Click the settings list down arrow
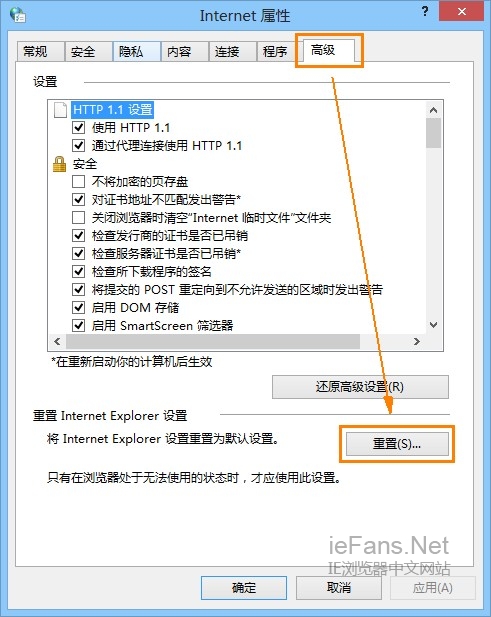This screenshot has height=617, width=491. (x=434, y=325)
